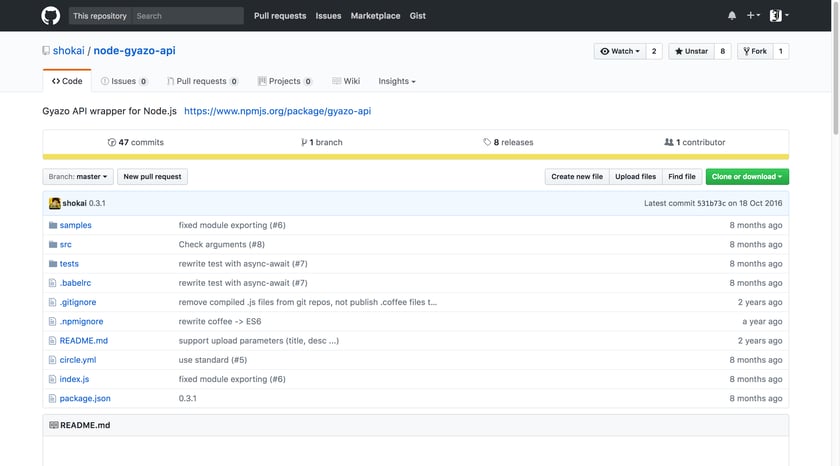
Task: View 8 releases
Action: click(x=508, y=142)
